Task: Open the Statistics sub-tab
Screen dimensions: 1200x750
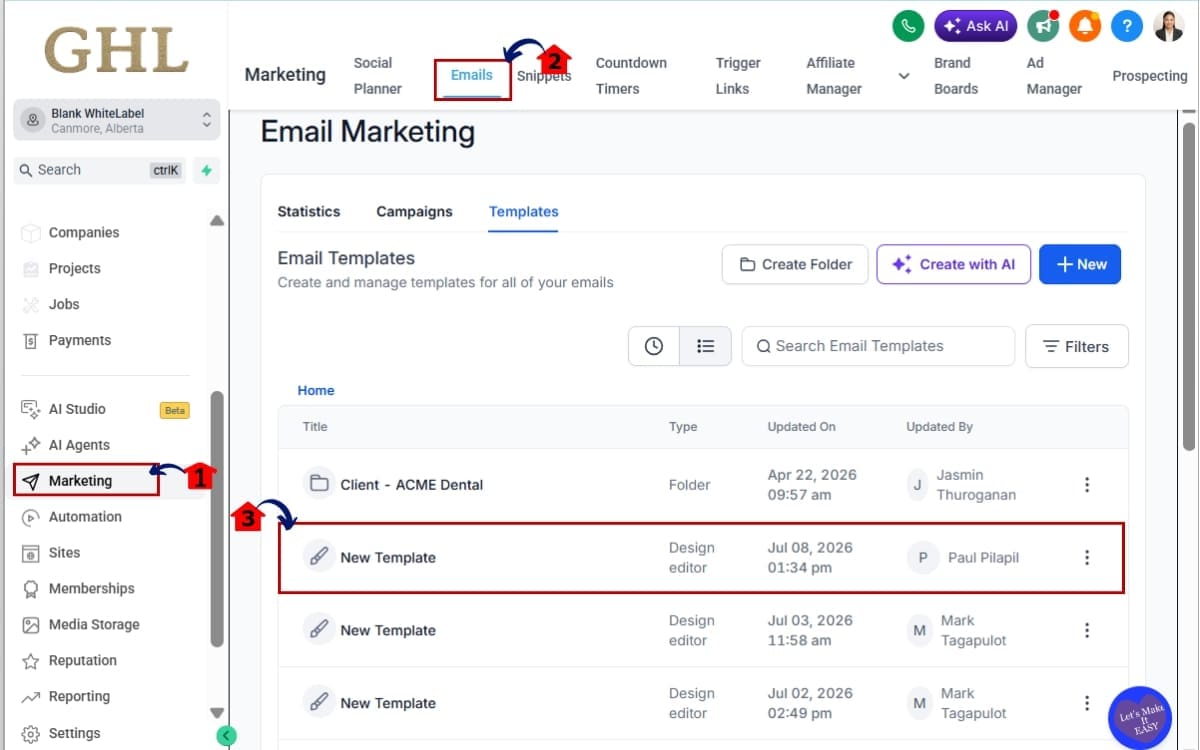Action: click(309, 212)
